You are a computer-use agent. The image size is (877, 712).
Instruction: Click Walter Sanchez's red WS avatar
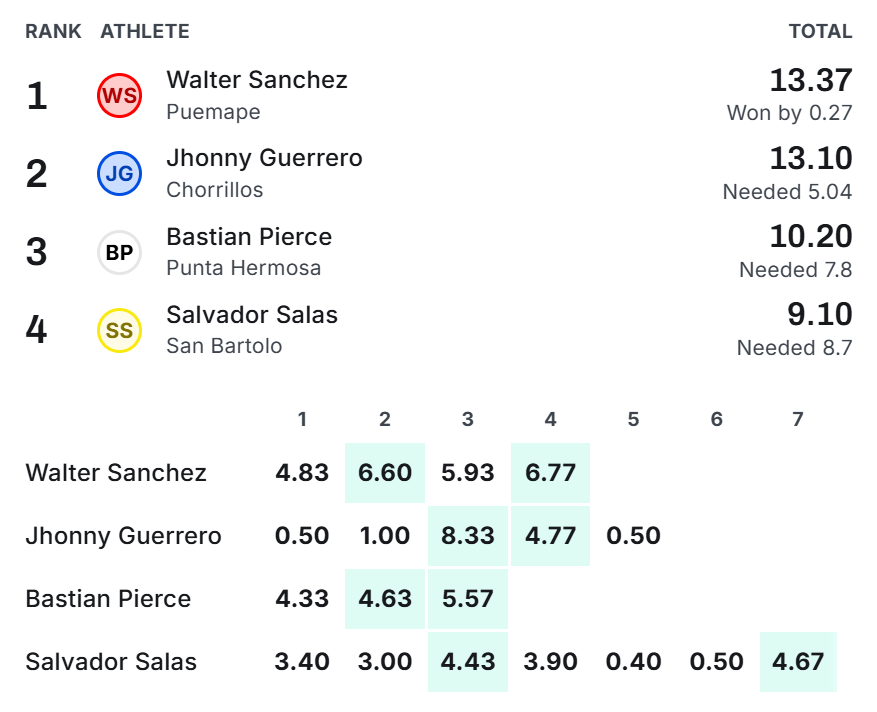[x=119, y=96]
